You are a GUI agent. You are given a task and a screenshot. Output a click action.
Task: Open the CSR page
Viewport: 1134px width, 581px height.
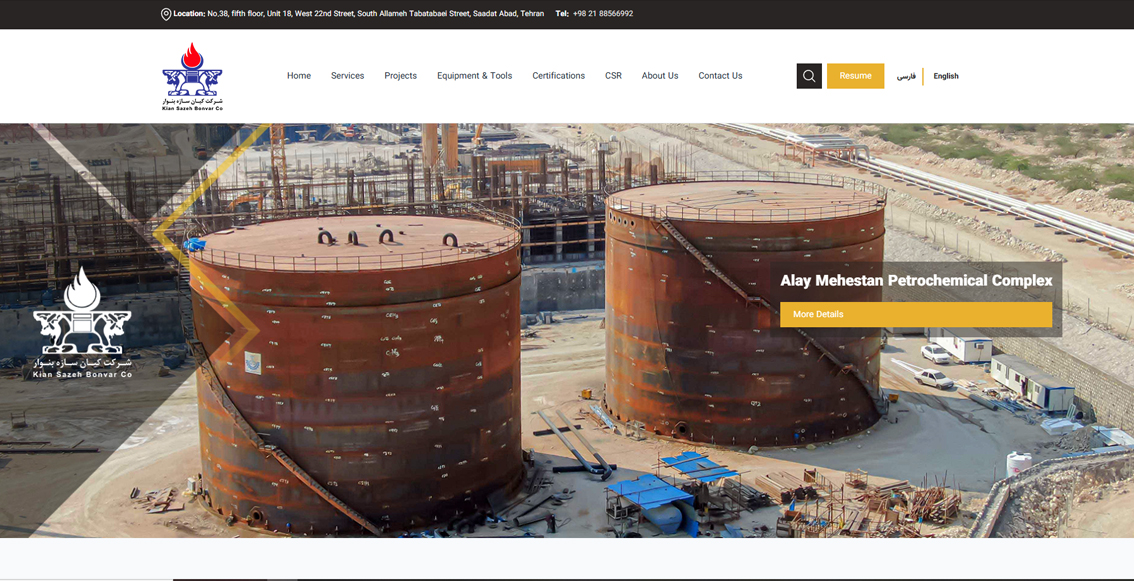pos(613,76)
